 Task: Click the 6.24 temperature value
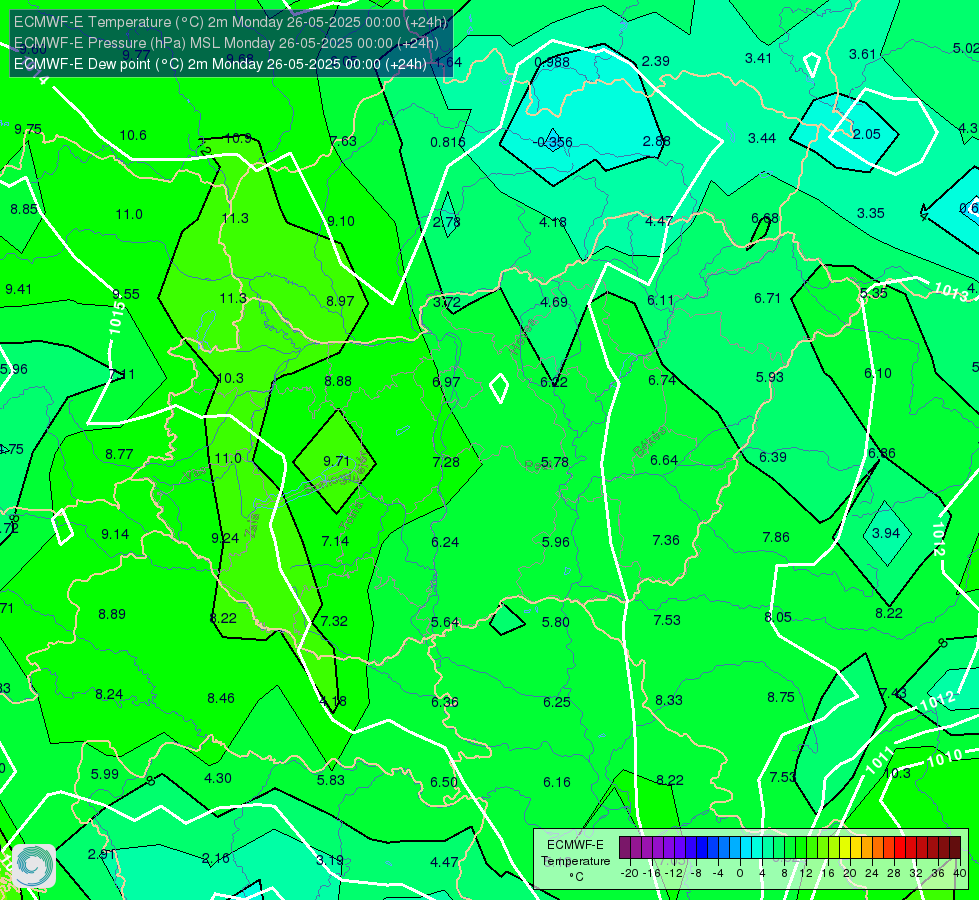445,542
